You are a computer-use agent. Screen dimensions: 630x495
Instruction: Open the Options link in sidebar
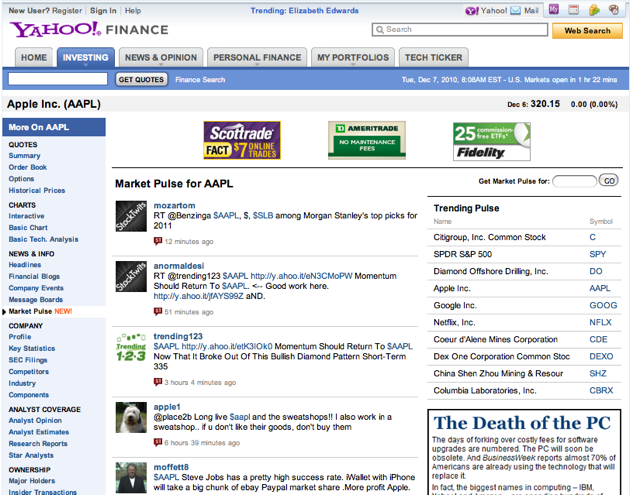(x=21, y=179)
